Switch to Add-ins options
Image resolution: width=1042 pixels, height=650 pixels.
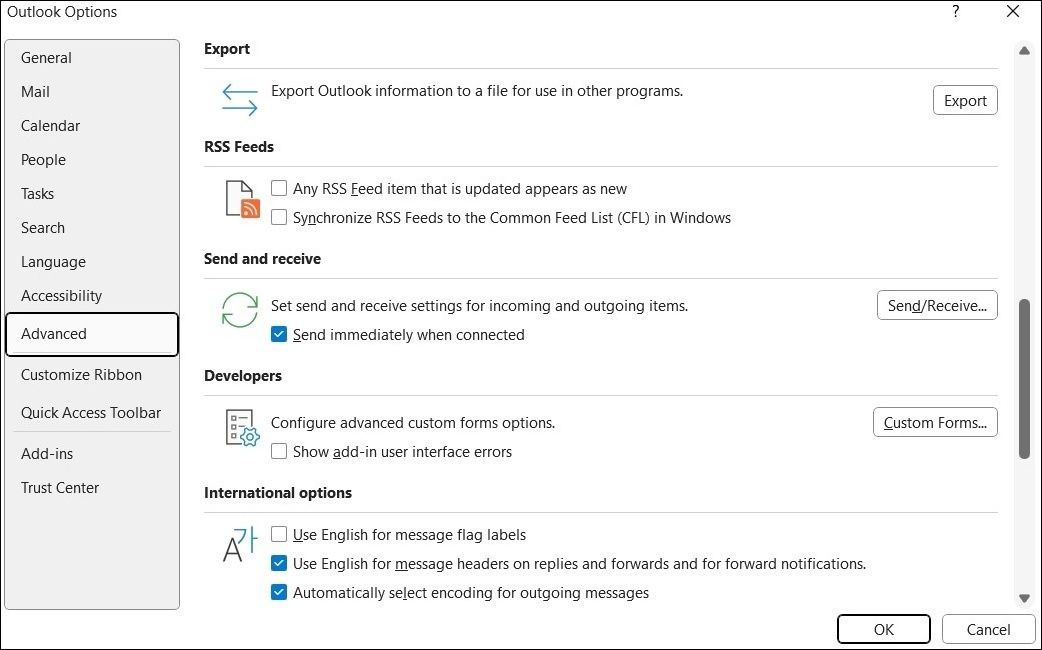pos(92,454)
